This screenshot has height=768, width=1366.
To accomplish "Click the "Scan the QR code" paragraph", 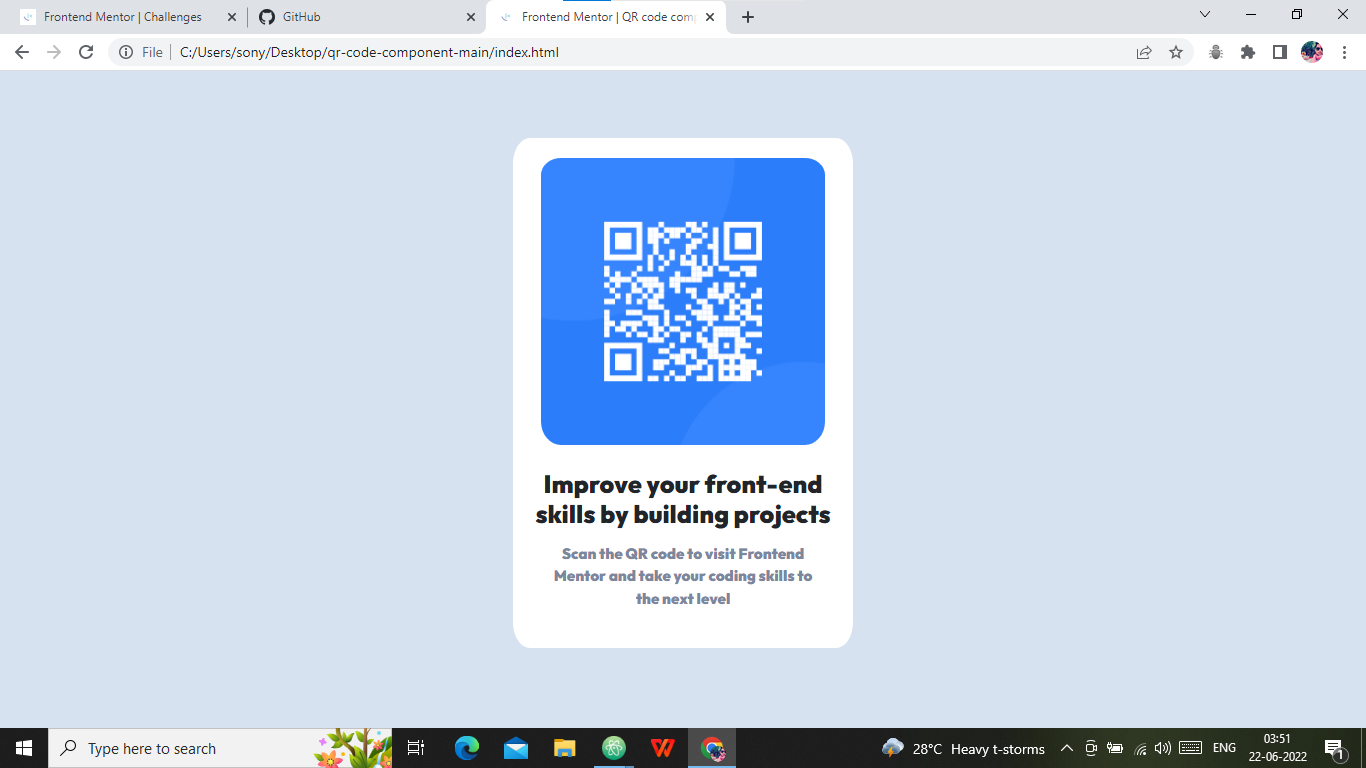I will [683, 576].
